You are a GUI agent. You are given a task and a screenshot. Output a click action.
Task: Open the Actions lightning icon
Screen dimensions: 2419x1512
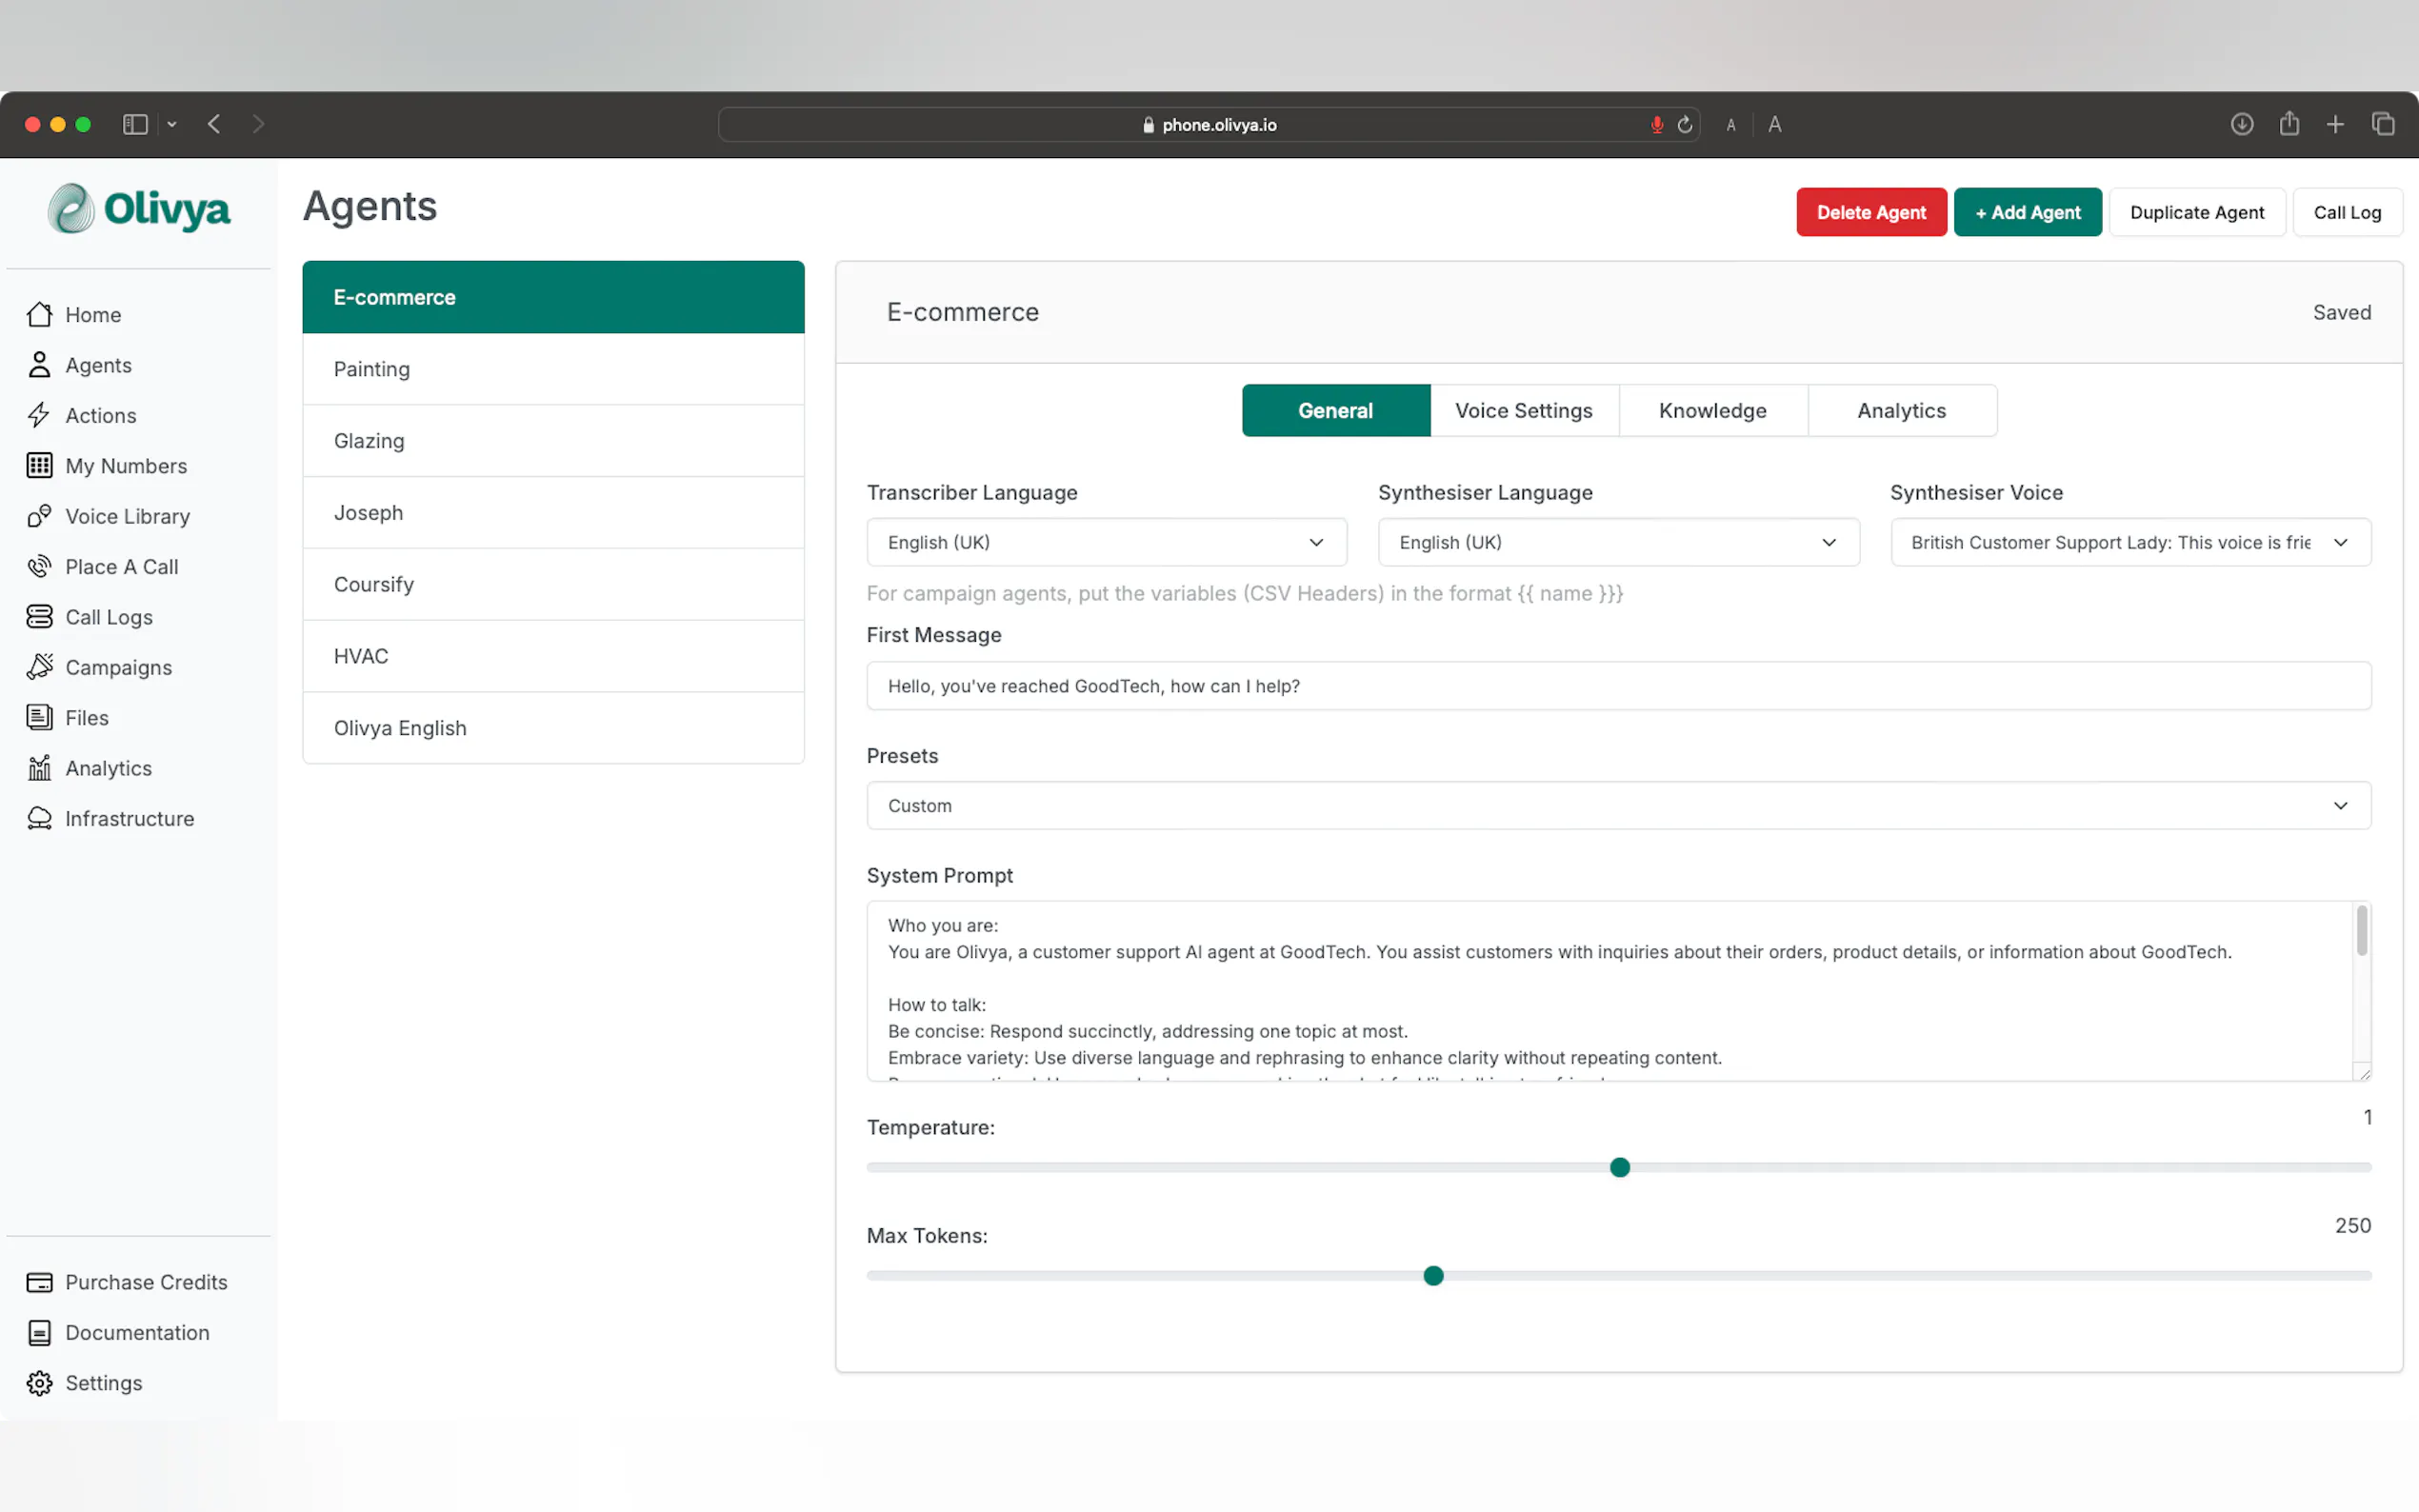coord(39,415)
